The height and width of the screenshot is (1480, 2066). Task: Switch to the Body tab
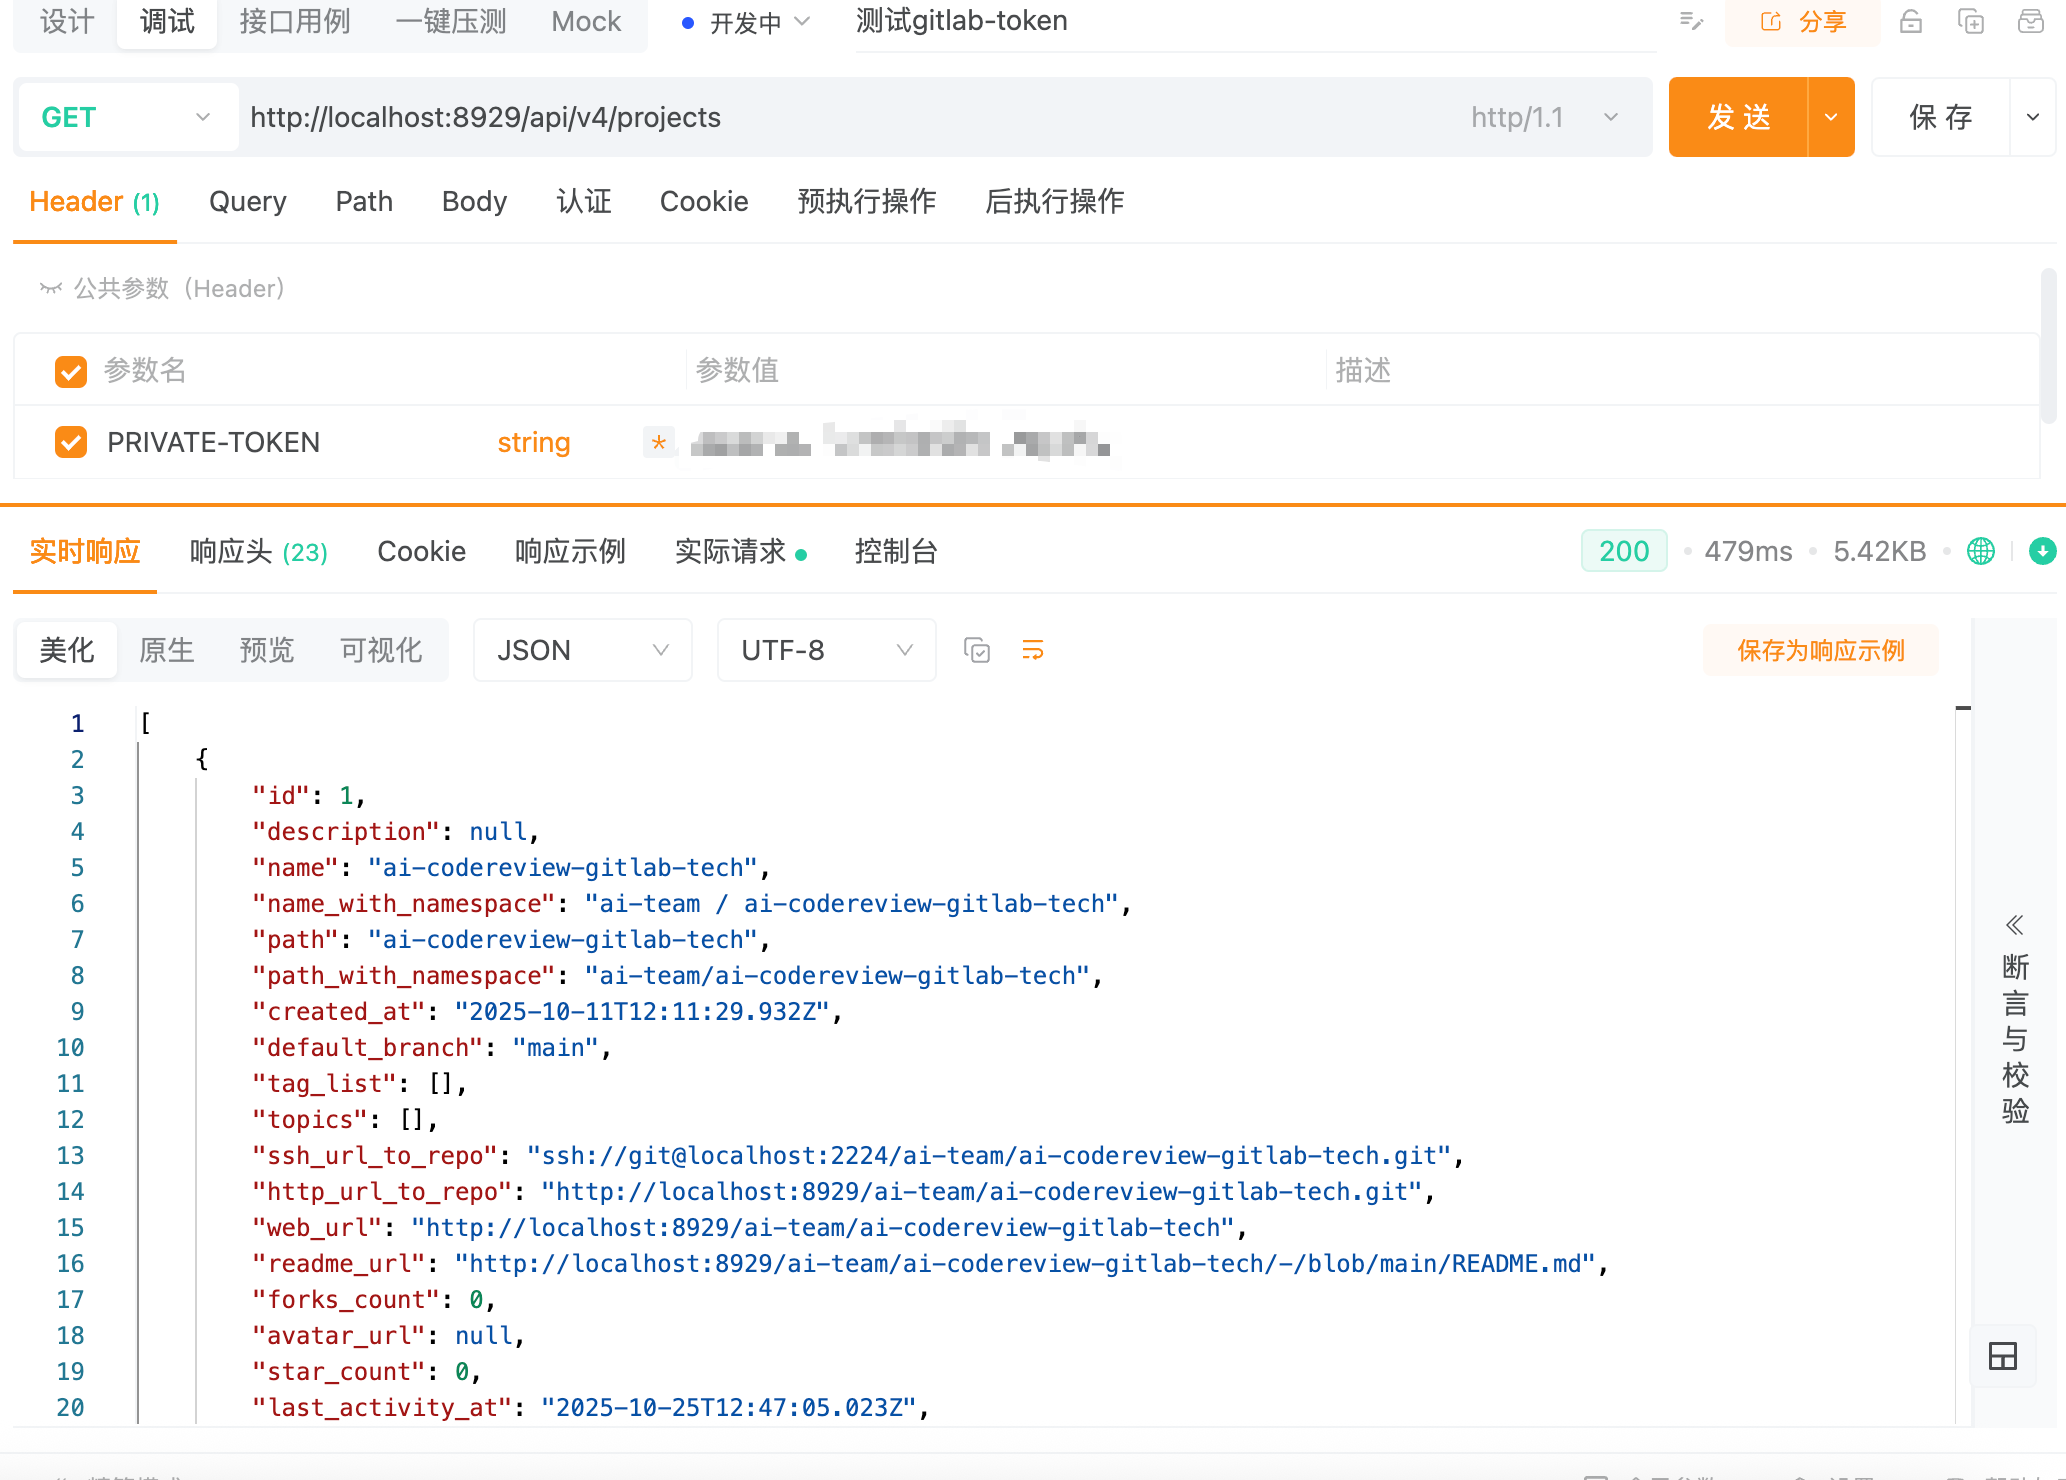pyautogui.click(x=474, y=202)
